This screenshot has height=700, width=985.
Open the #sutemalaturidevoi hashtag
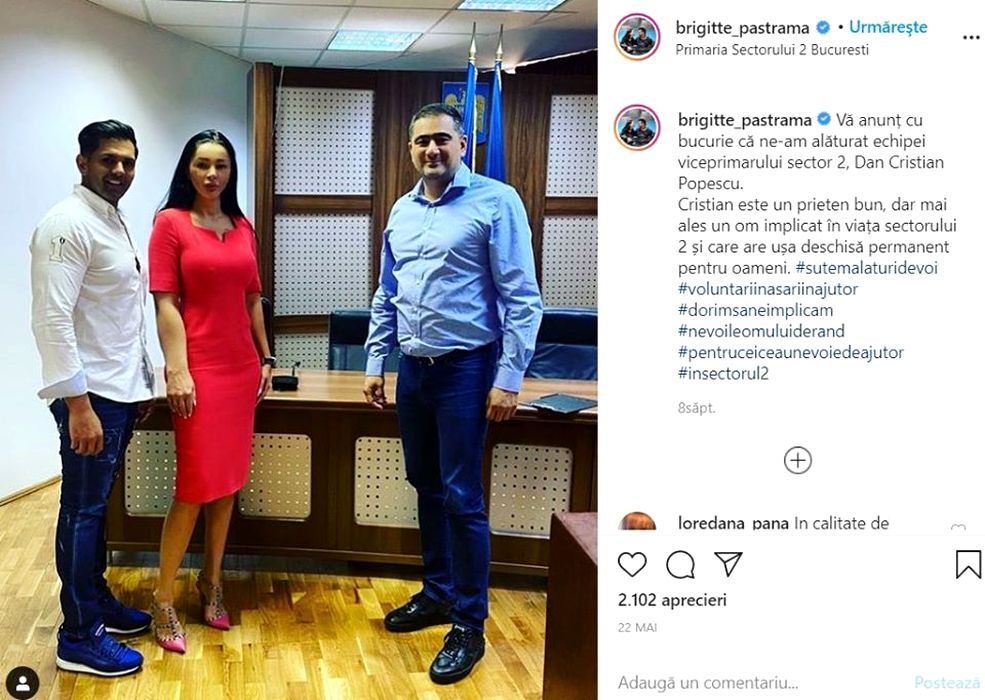866,268
